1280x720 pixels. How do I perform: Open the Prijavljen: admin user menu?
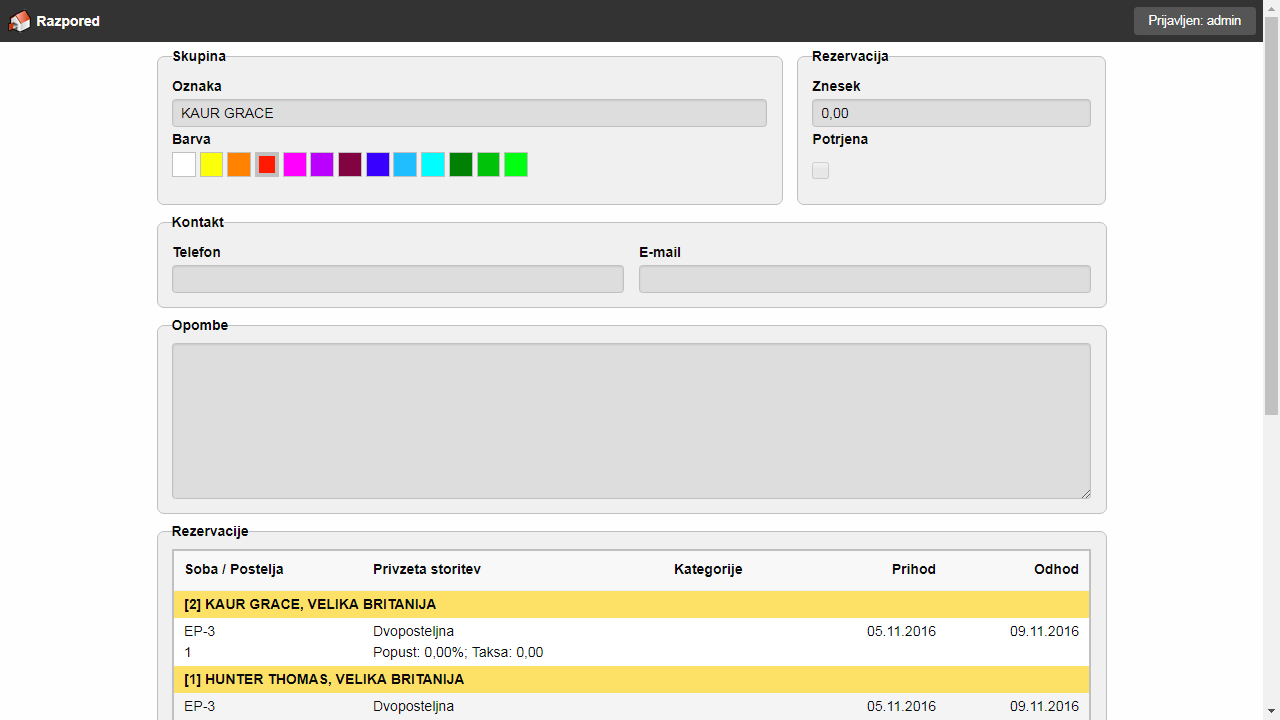1194,21
